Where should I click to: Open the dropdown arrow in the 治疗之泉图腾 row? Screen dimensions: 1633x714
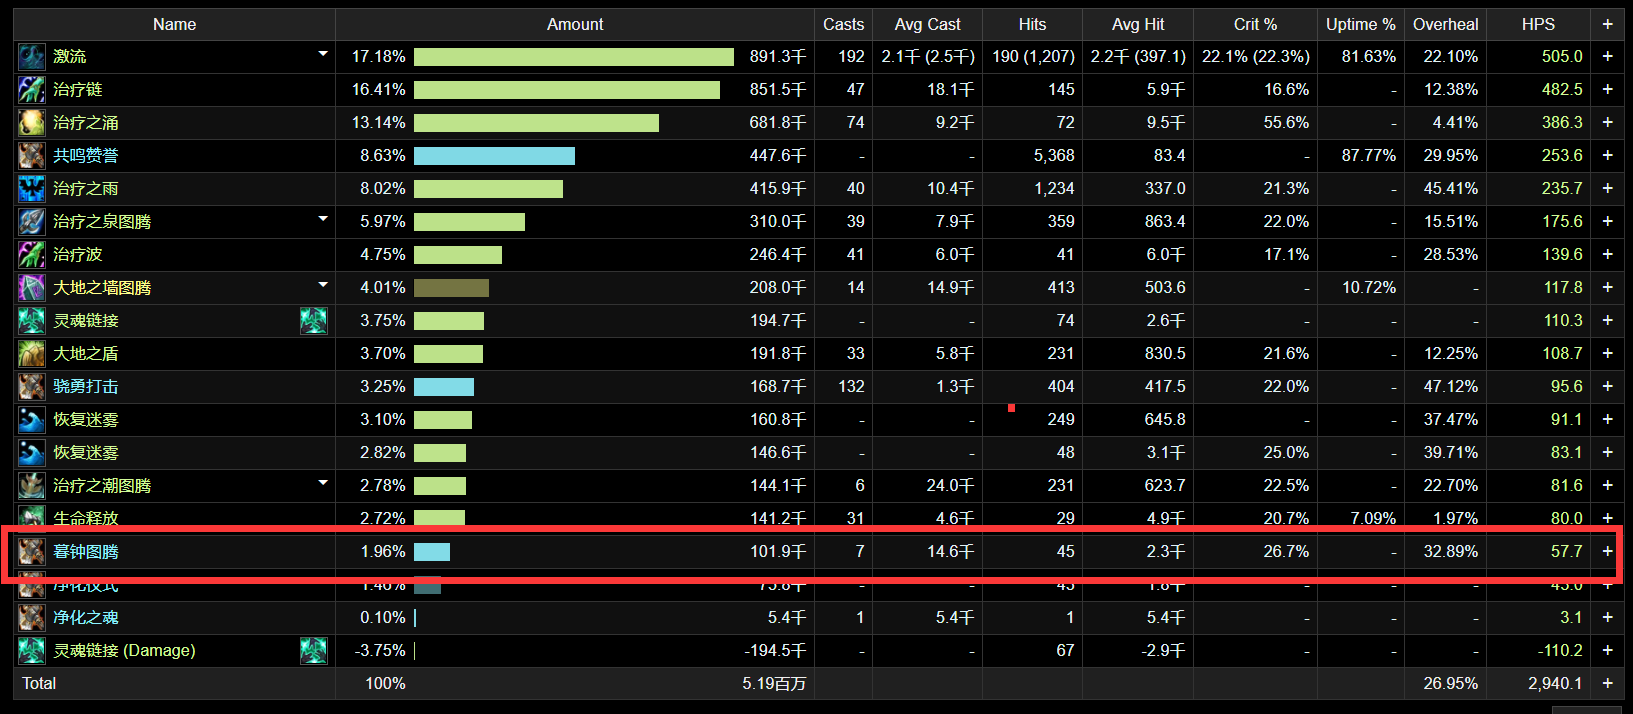pyautogui.click(x=323, y=218)
